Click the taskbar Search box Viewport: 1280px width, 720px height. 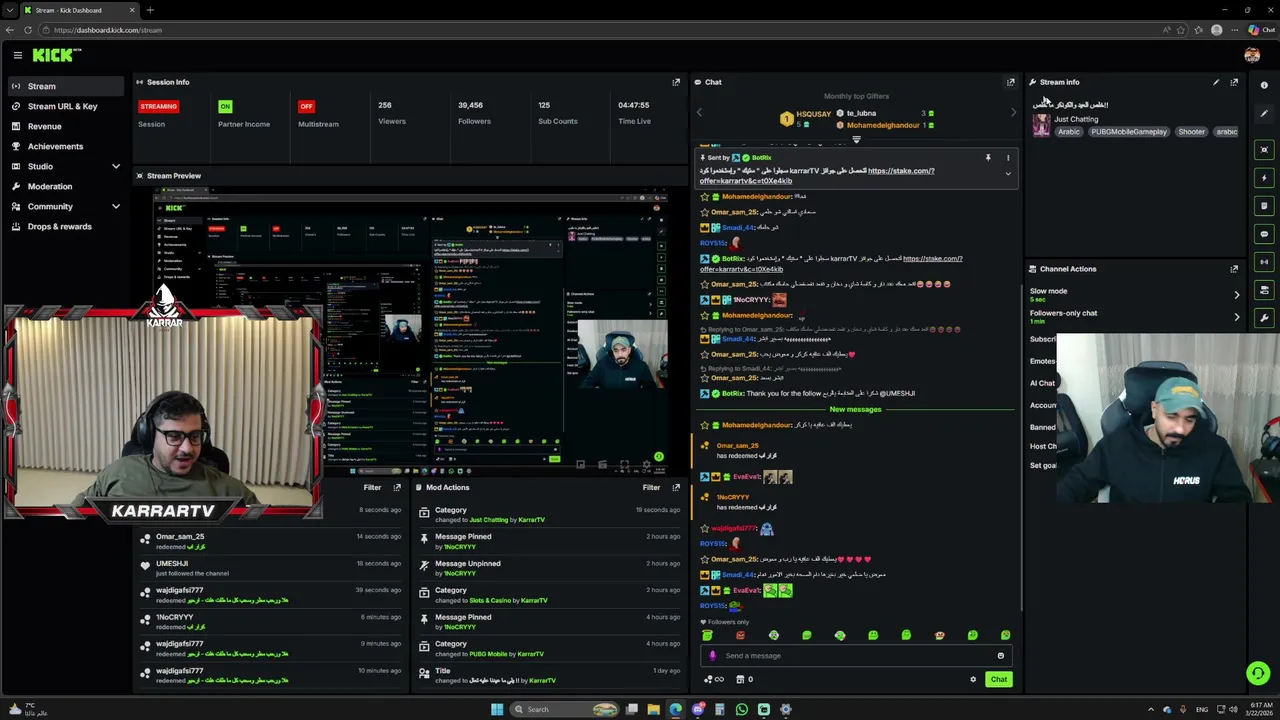[565, 710]
